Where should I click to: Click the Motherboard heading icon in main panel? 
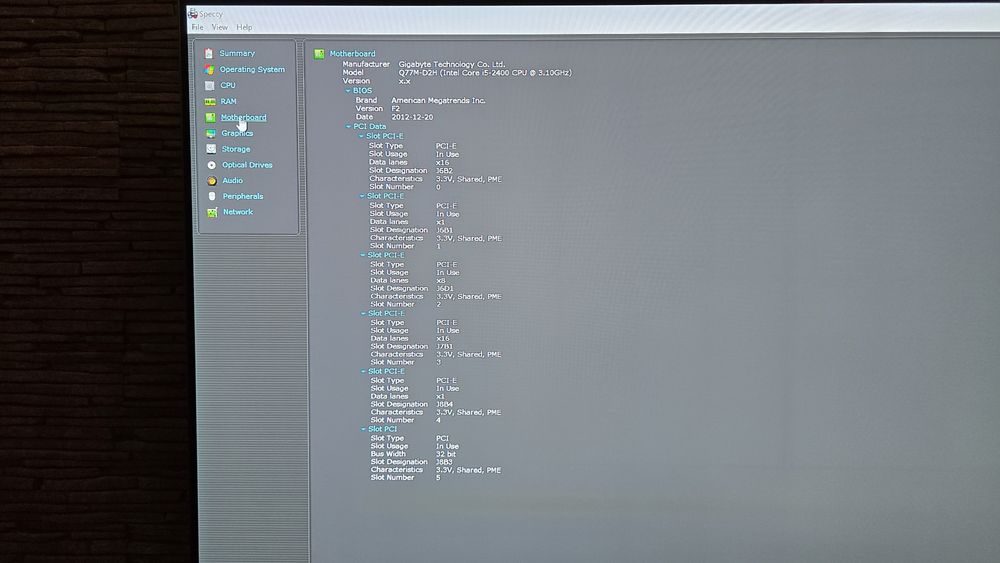pos(319,54)
